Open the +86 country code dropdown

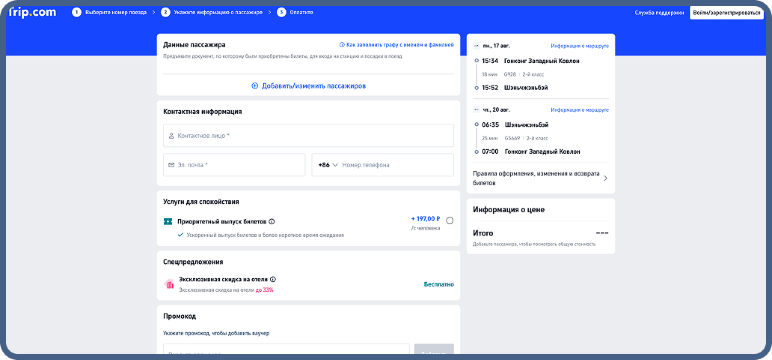pyautogui.click(x=328, y=165)
